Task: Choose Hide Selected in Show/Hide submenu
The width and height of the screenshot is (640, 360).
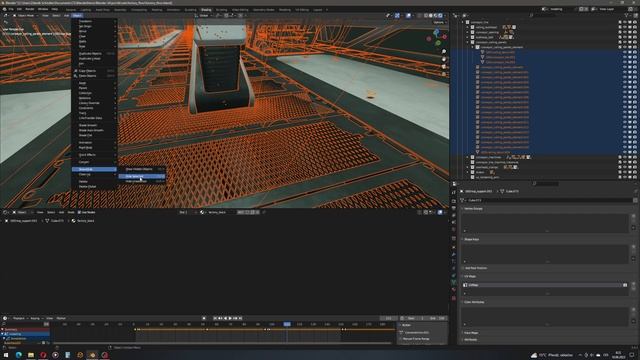Action: pyautogui.click(x=142, y=176)
